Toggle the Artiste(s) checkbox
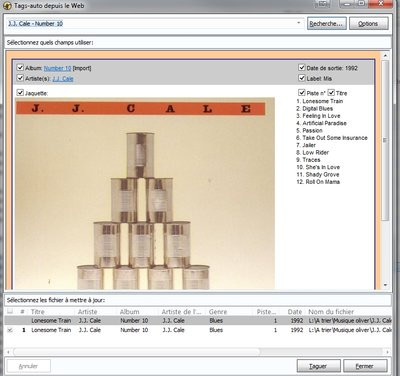 [x=20, y=78]
